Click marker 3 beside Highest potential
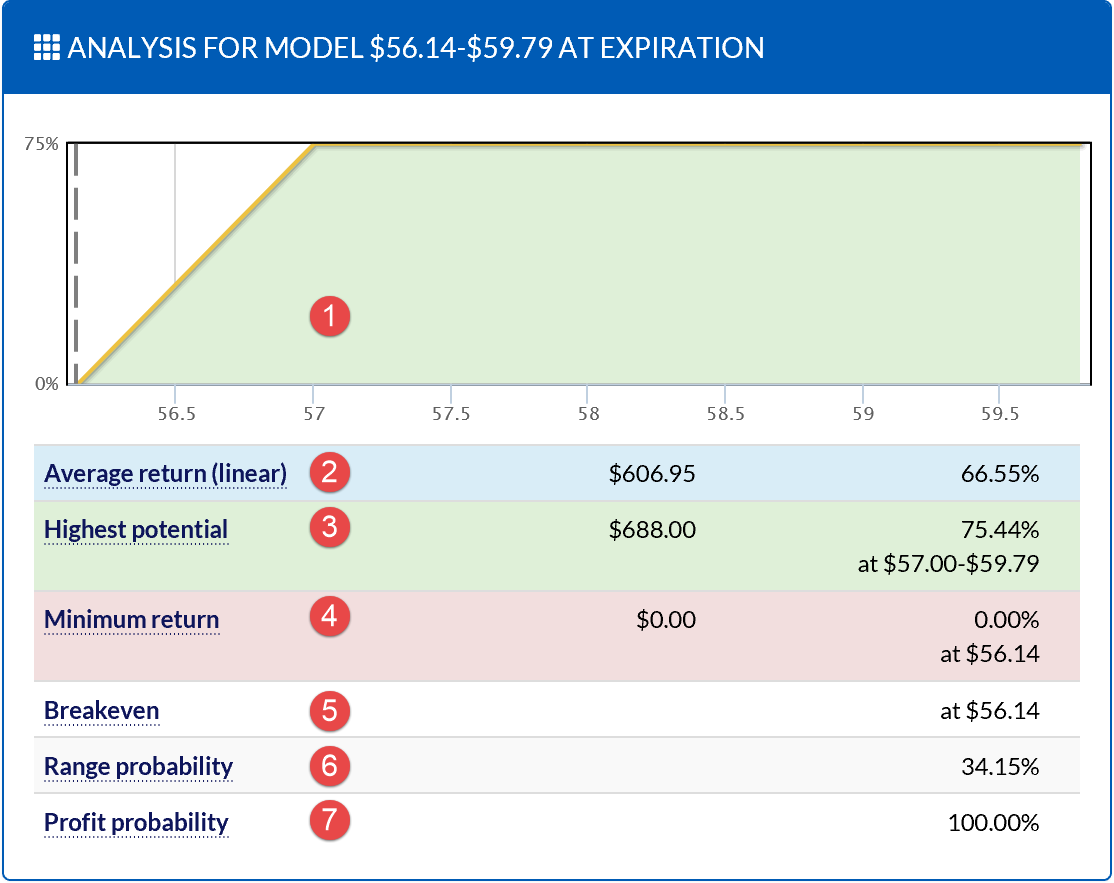 tap(328, 529)
